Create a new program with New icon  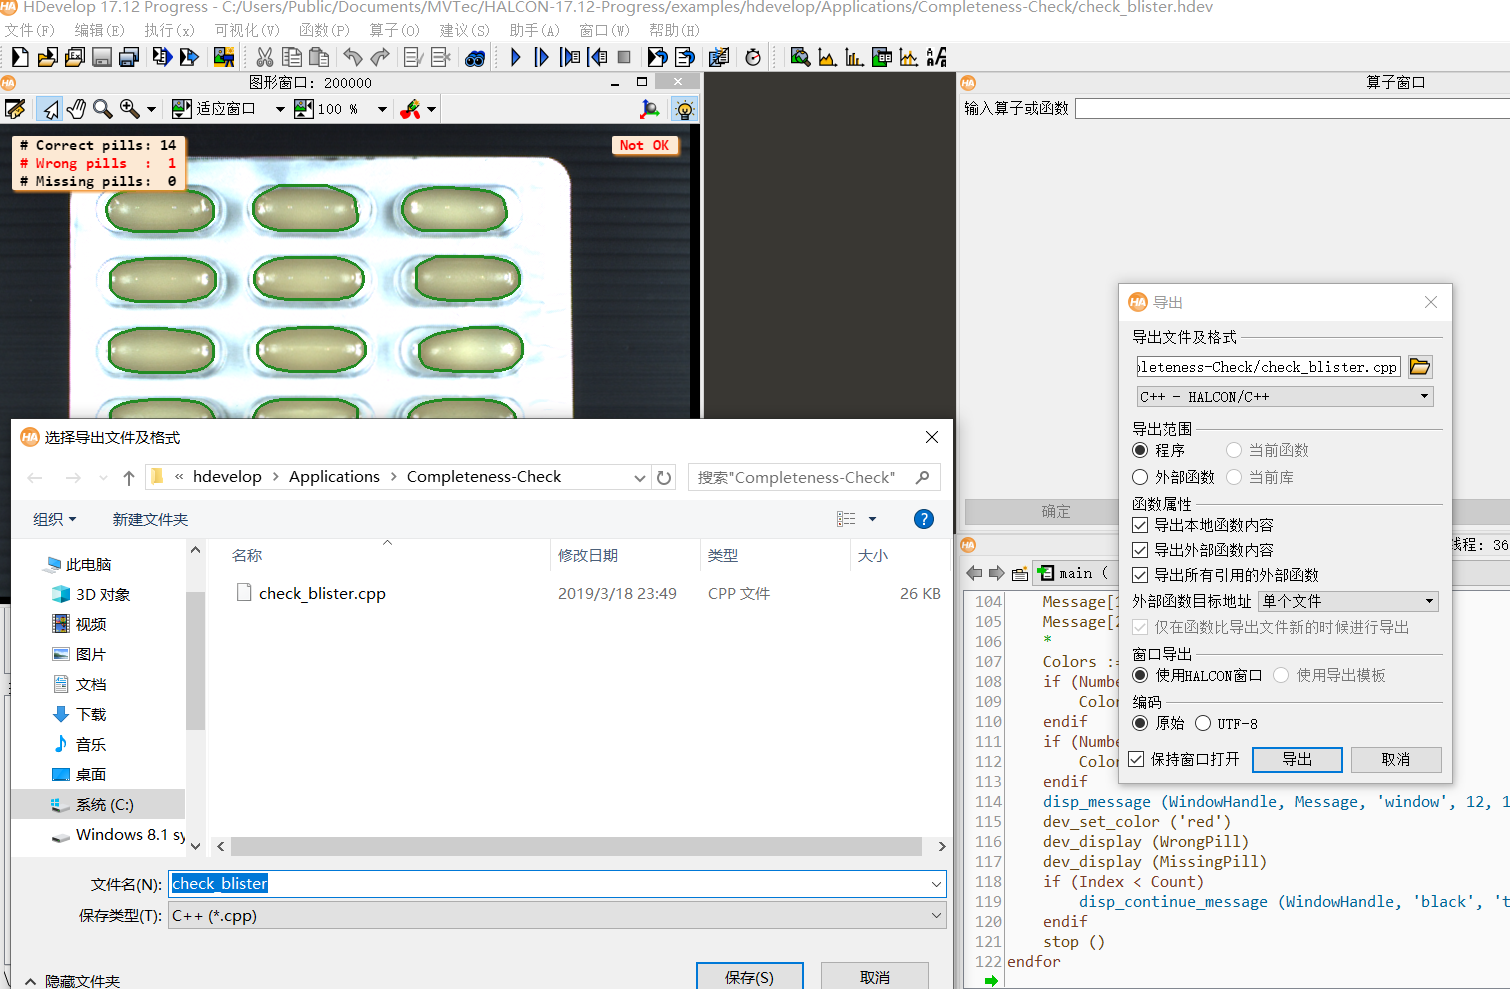[20, 57]
